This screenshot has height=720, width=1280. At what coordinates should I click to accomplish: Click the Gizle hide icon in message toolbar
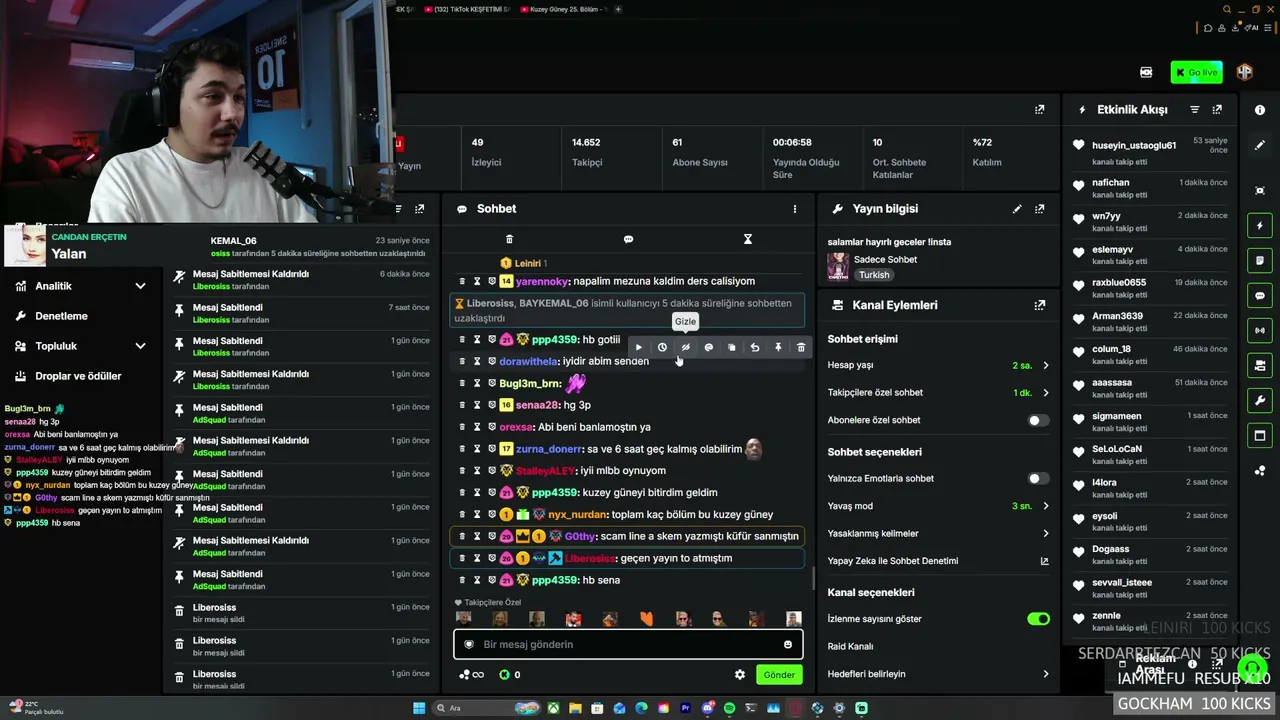pos(685,347)
